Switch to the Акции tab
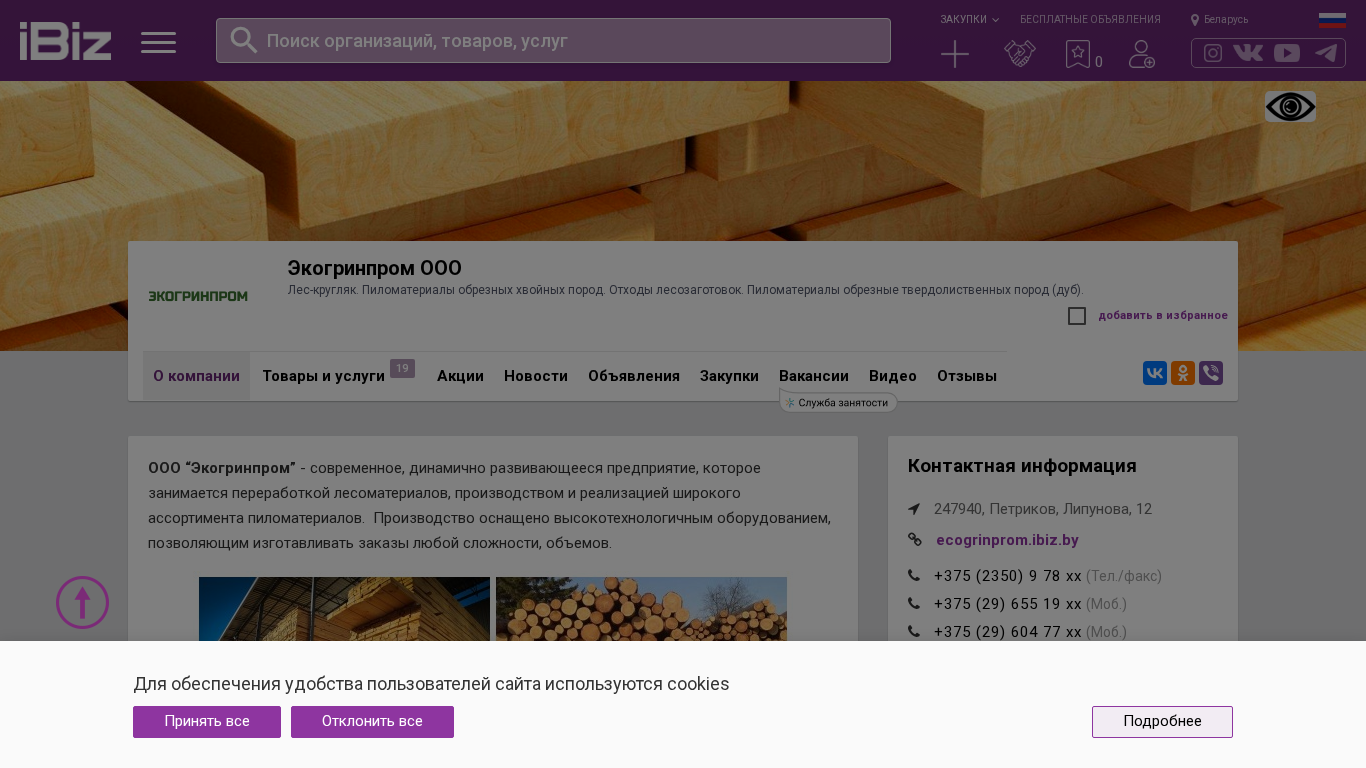 click(460, 376)
